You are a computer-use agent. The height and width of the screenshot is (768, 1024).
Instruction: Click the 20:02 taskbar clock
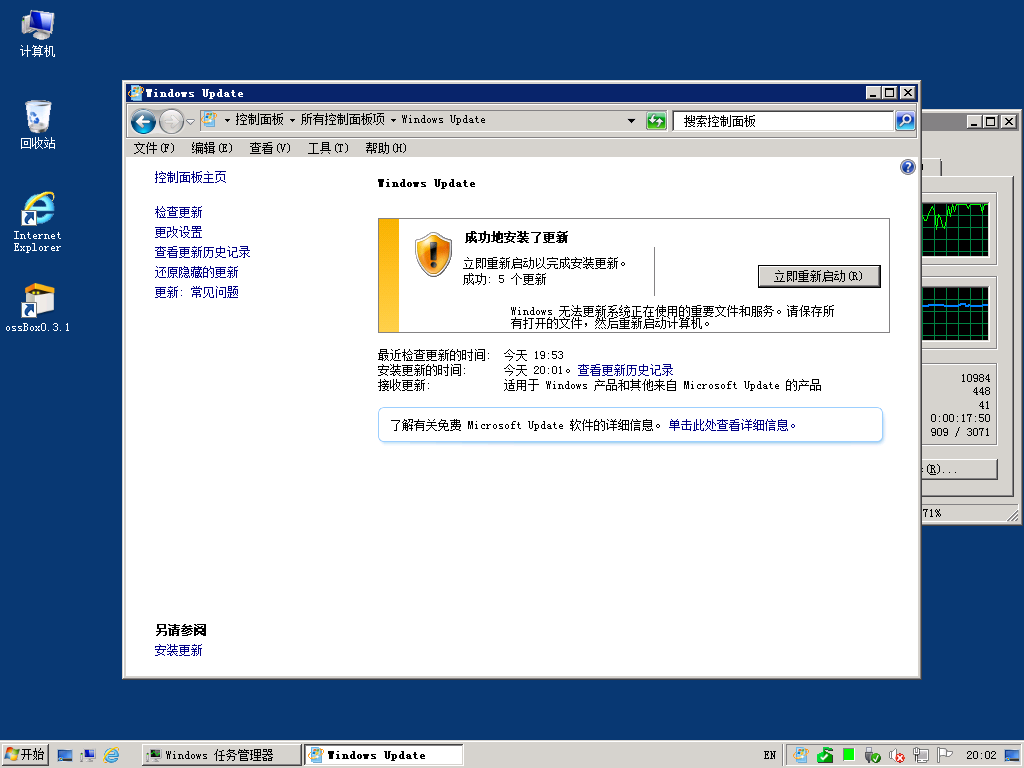pyautogui.click(x=981, y=756)
